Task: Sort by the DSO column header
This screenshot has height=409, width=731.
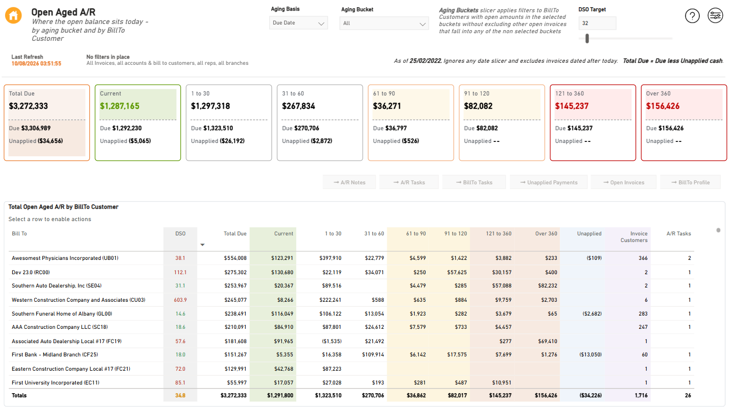Action: (x=180, y=234)
